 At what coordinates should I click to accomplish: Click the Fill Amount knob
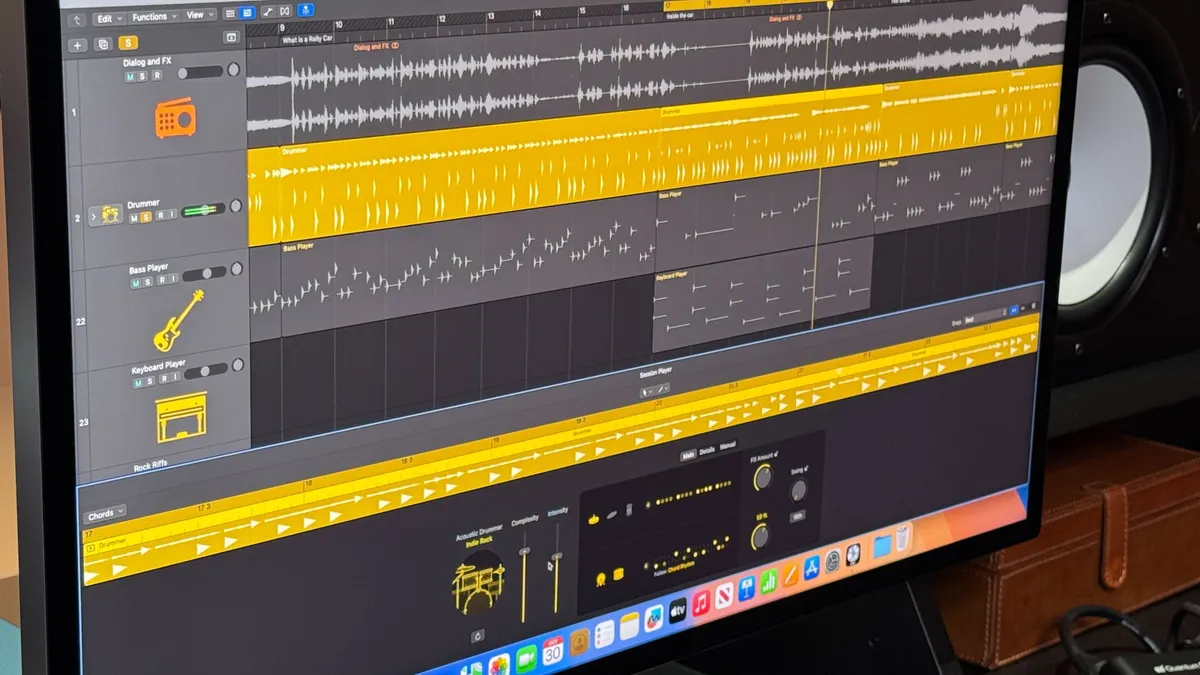pos(762,478)
